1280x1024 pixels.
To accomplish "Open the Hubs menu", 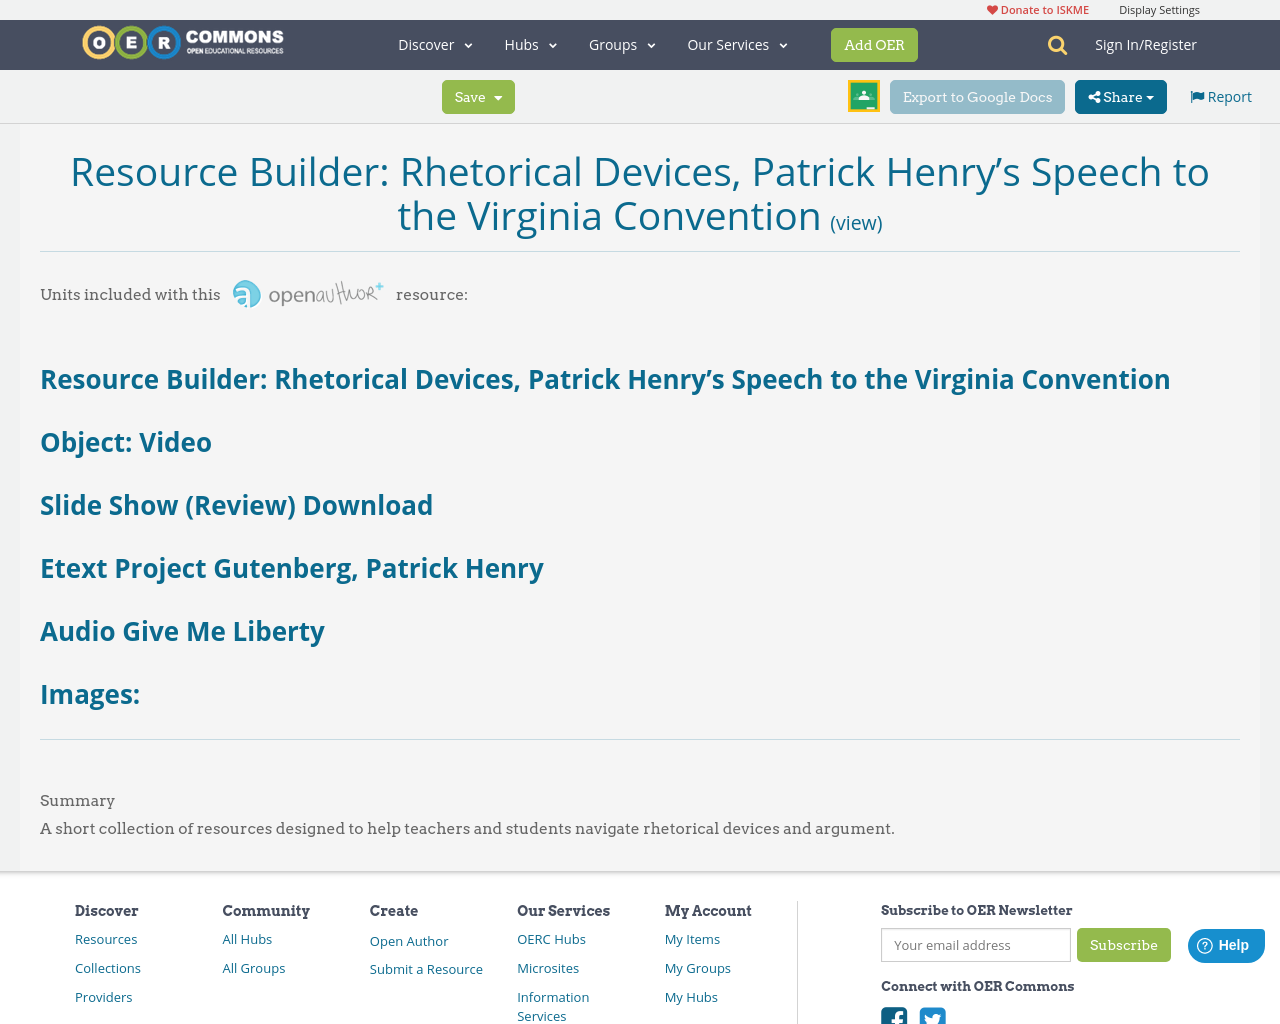I will 529,43.
